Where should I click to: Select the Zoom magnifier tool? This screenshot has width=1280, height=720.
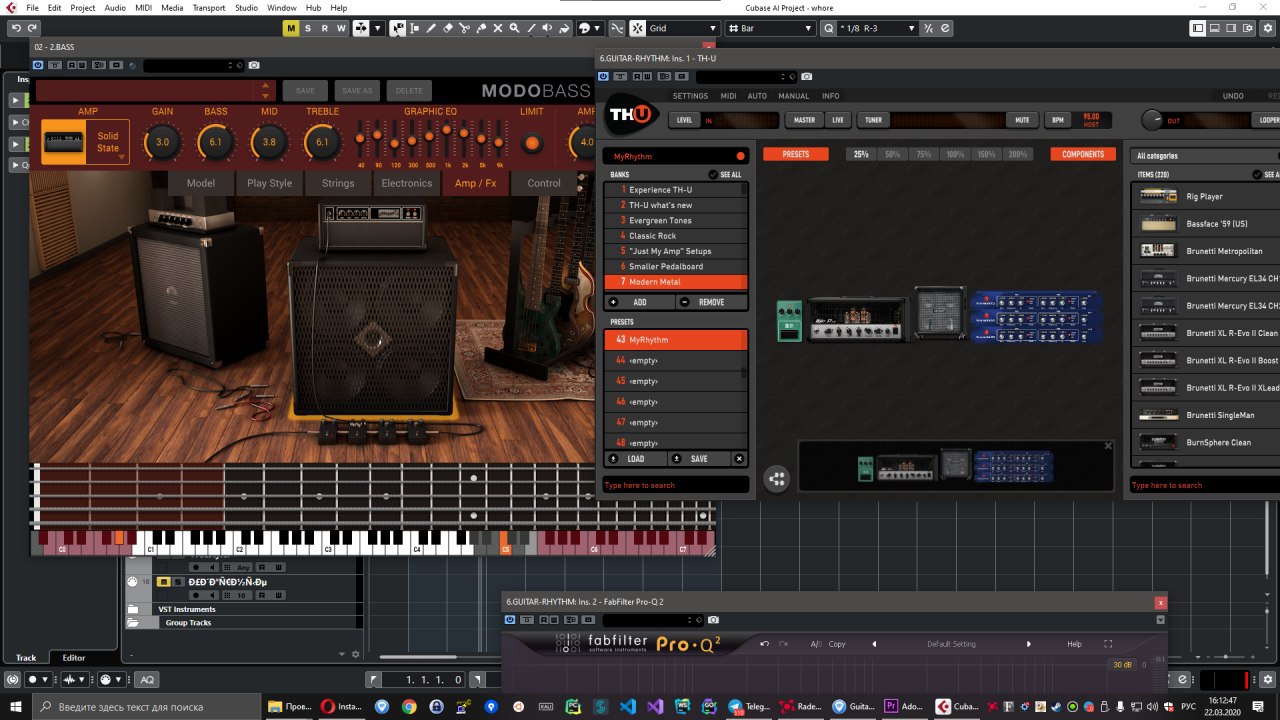514,28
